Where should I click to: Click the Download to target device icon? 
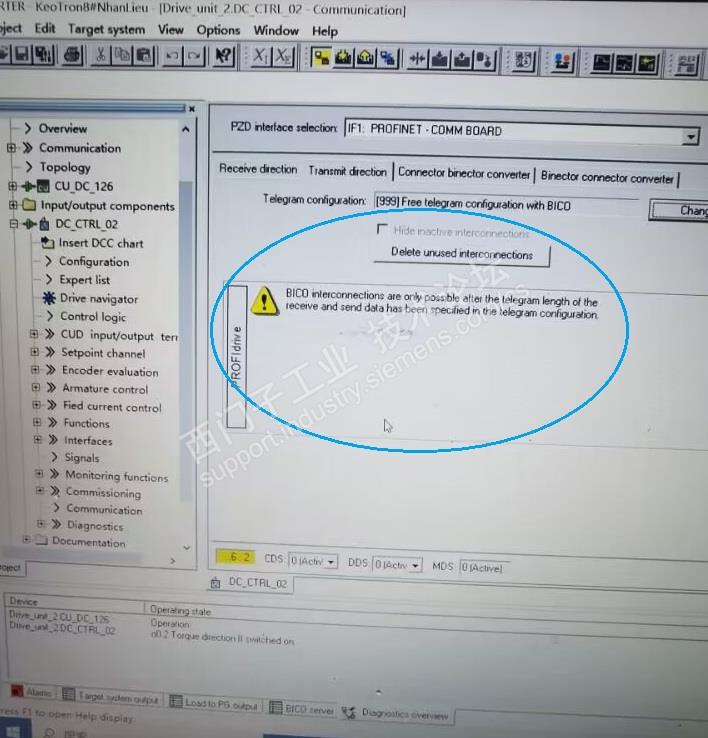(440, 60)
